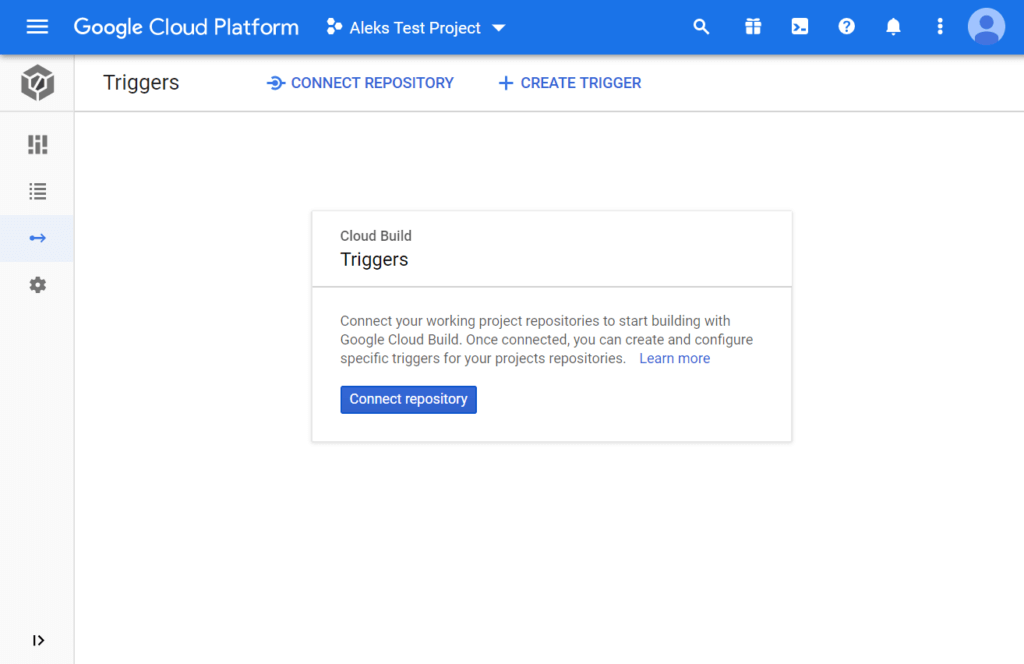Screen dimensions: 1024x664
Task: Click the gift icon in top bar
Action: (x=753, y=27)
